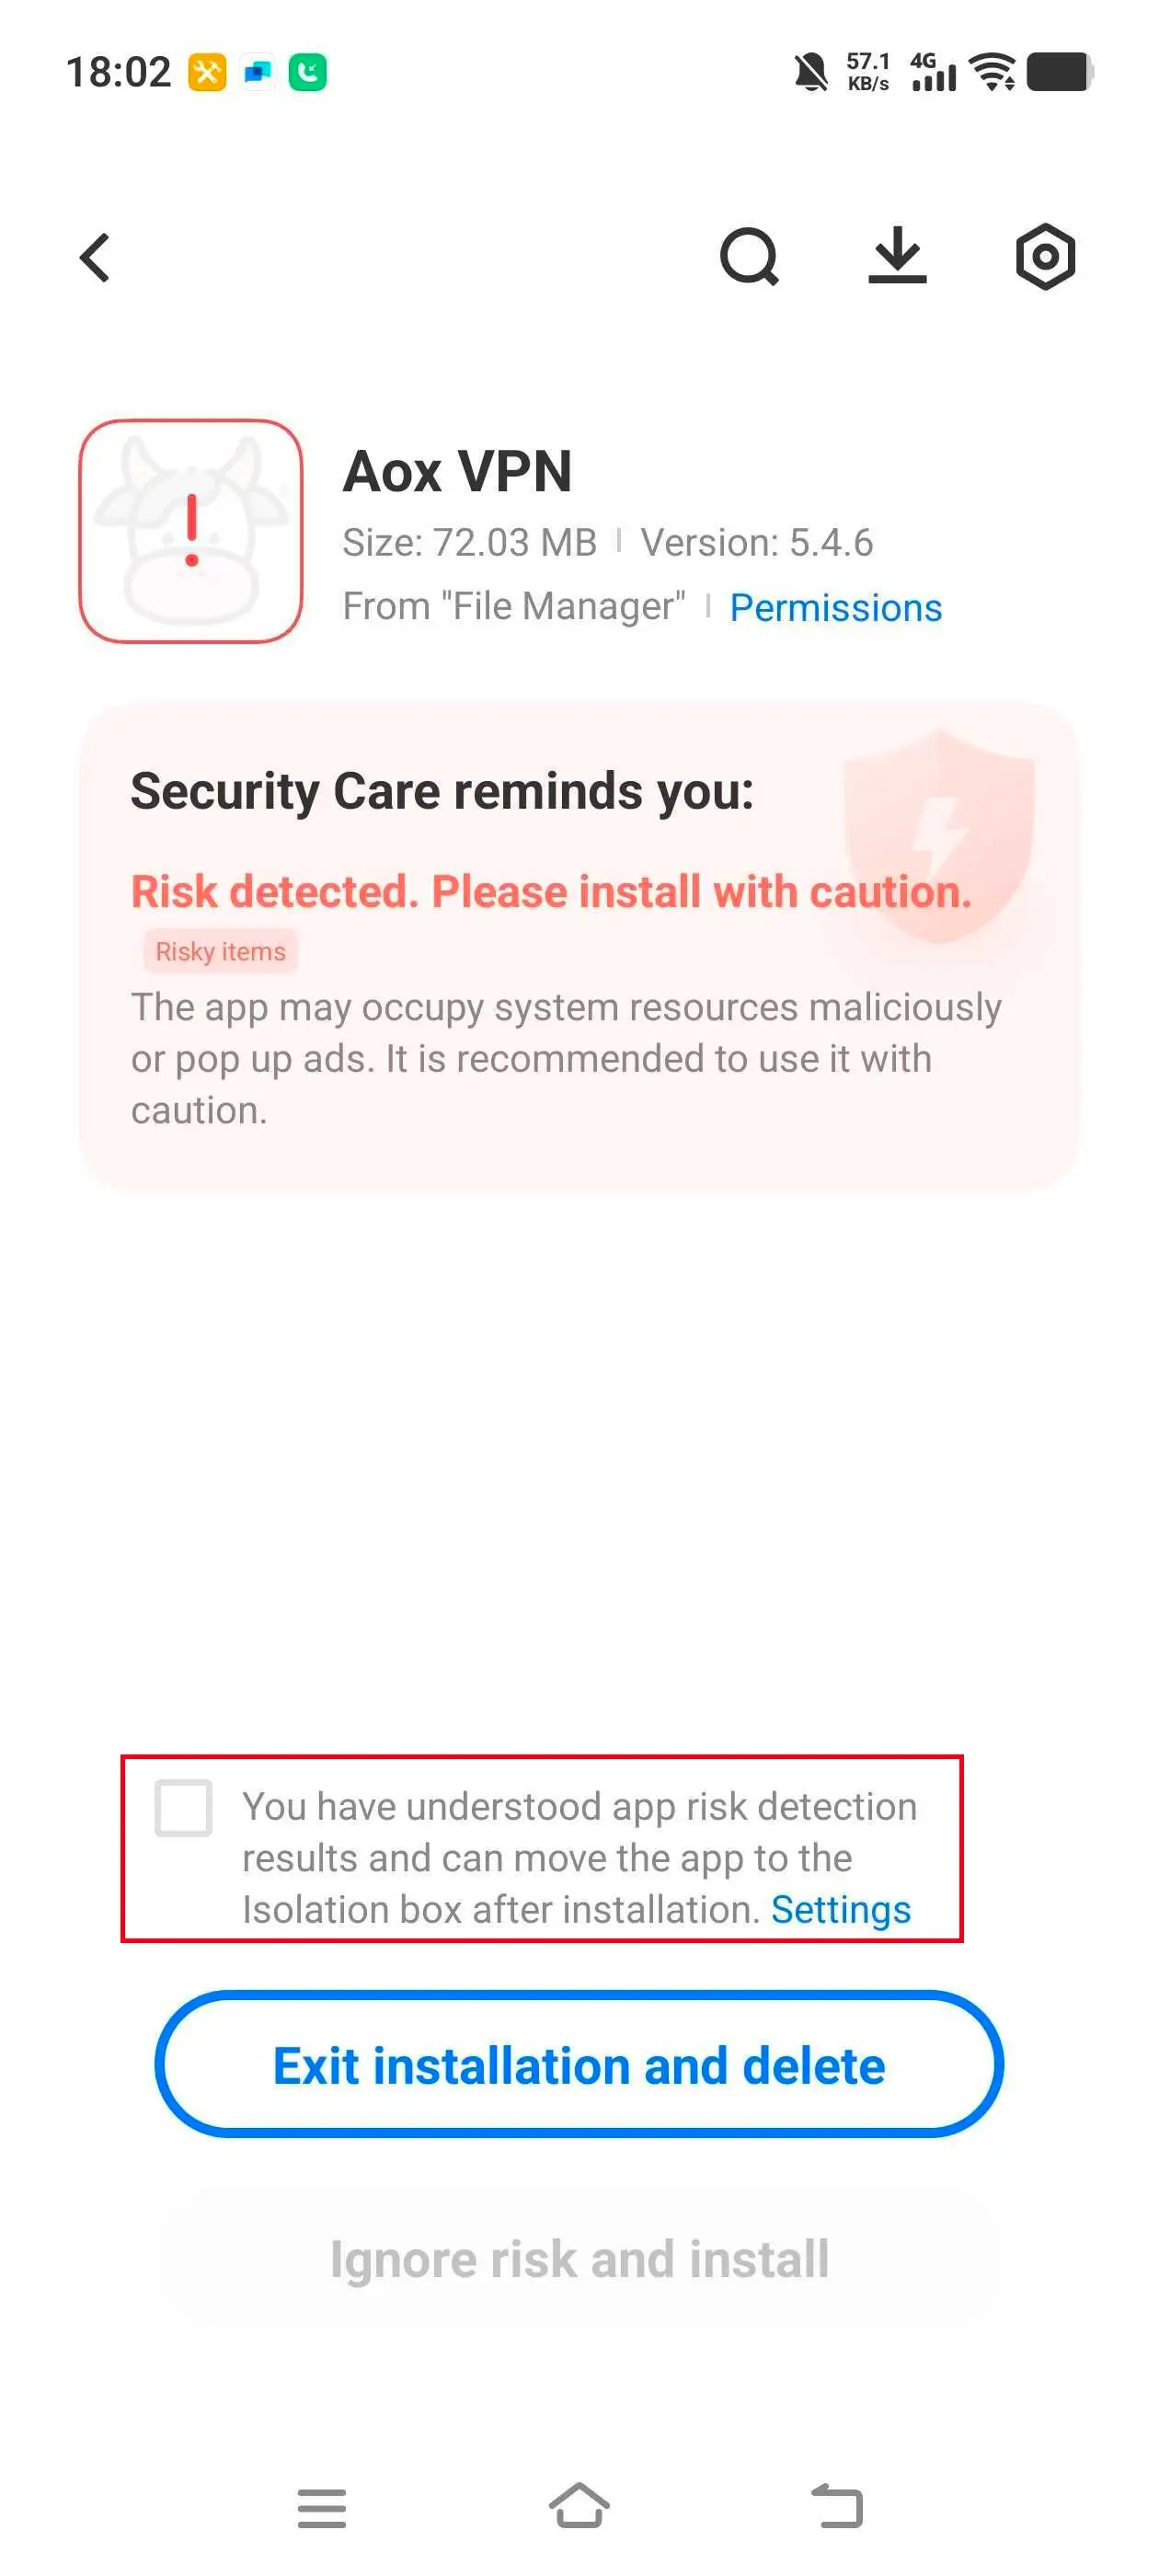Tap the Wi-Fi status icon
The height and width of the screenshot is (2576, 1159).
[x=994, y=72]
